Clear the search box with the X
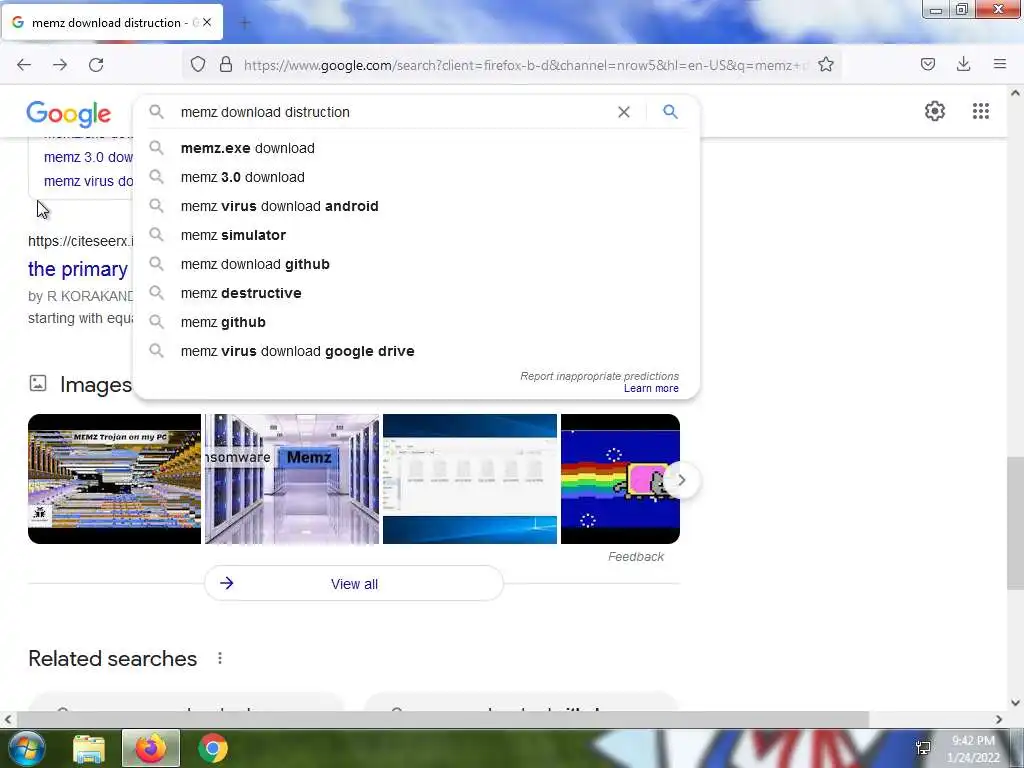The image size is (1024, 768). click(624, 112)
